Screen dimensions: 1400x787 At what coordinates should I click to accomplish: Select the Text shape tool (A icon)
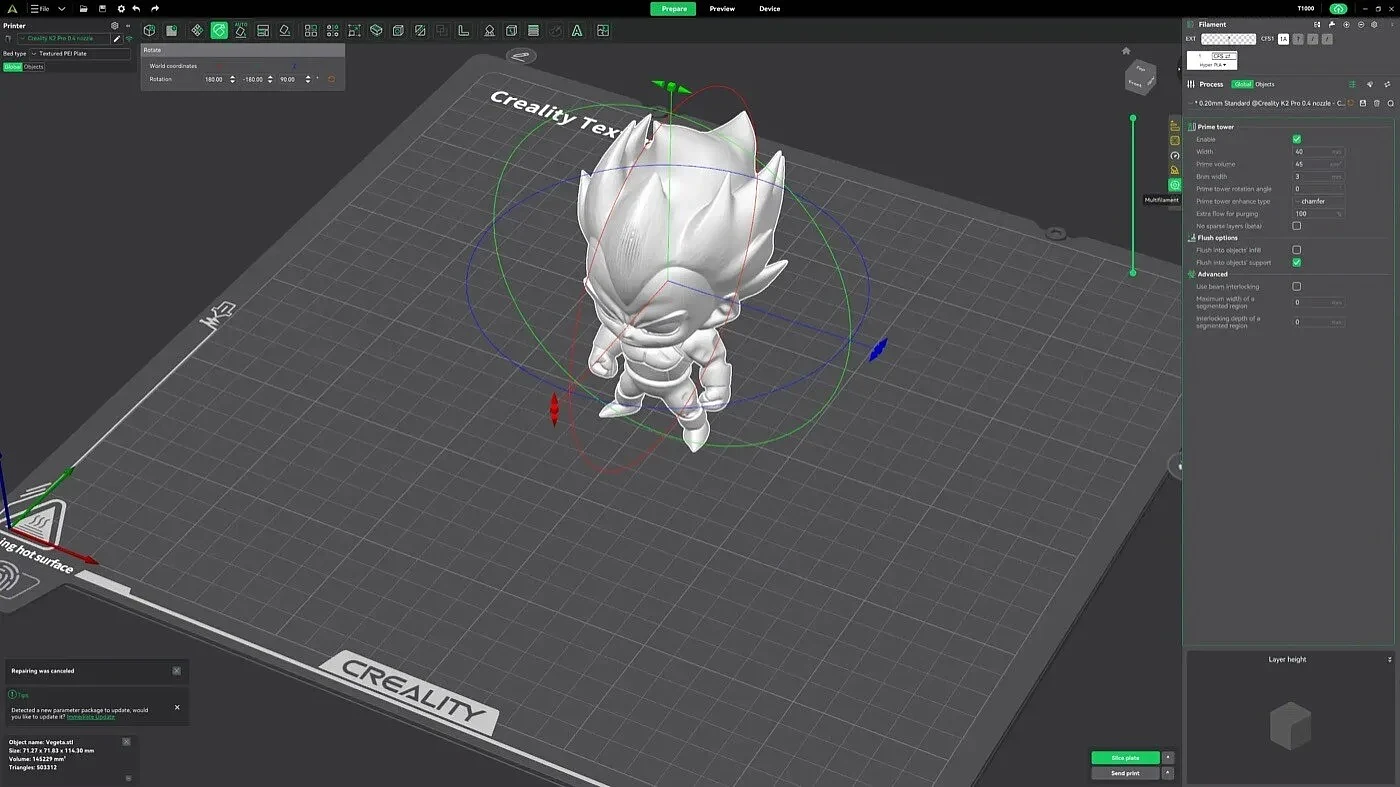[577, 31]
